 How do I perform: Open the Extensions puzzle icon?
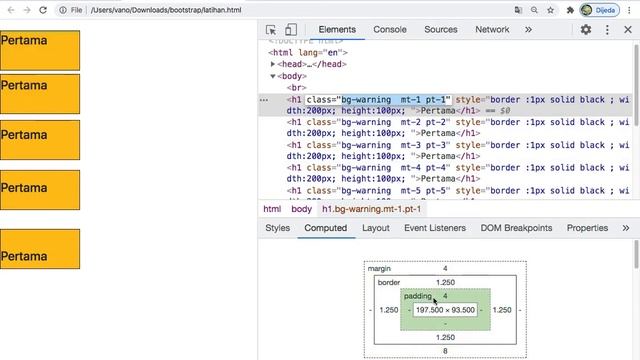point(570,10)
